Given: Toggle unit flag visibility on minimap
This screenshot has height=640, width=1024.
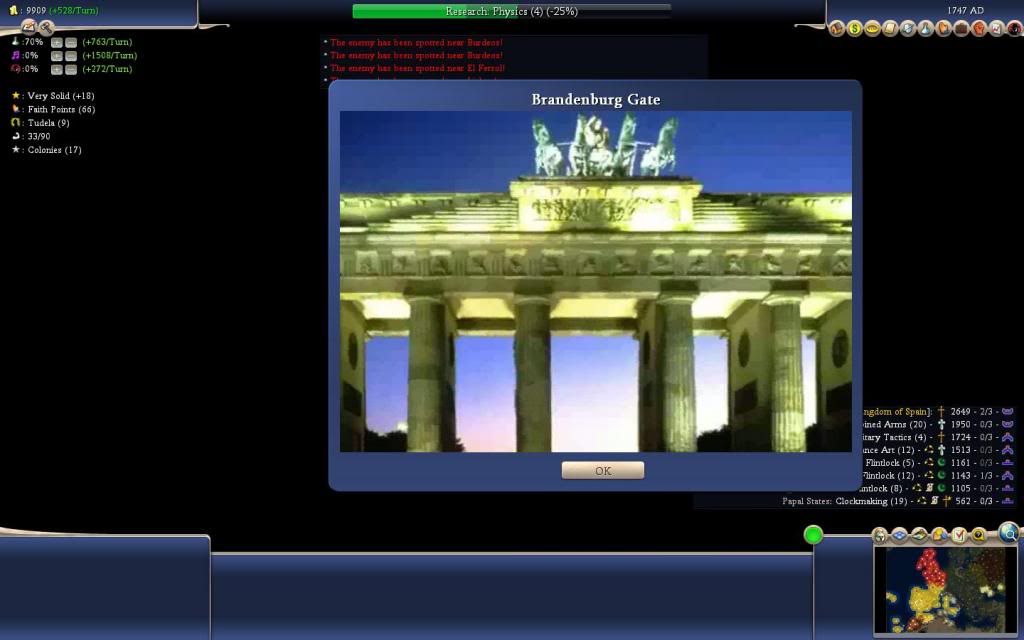Looking at the screenshot, I should 920,534.
